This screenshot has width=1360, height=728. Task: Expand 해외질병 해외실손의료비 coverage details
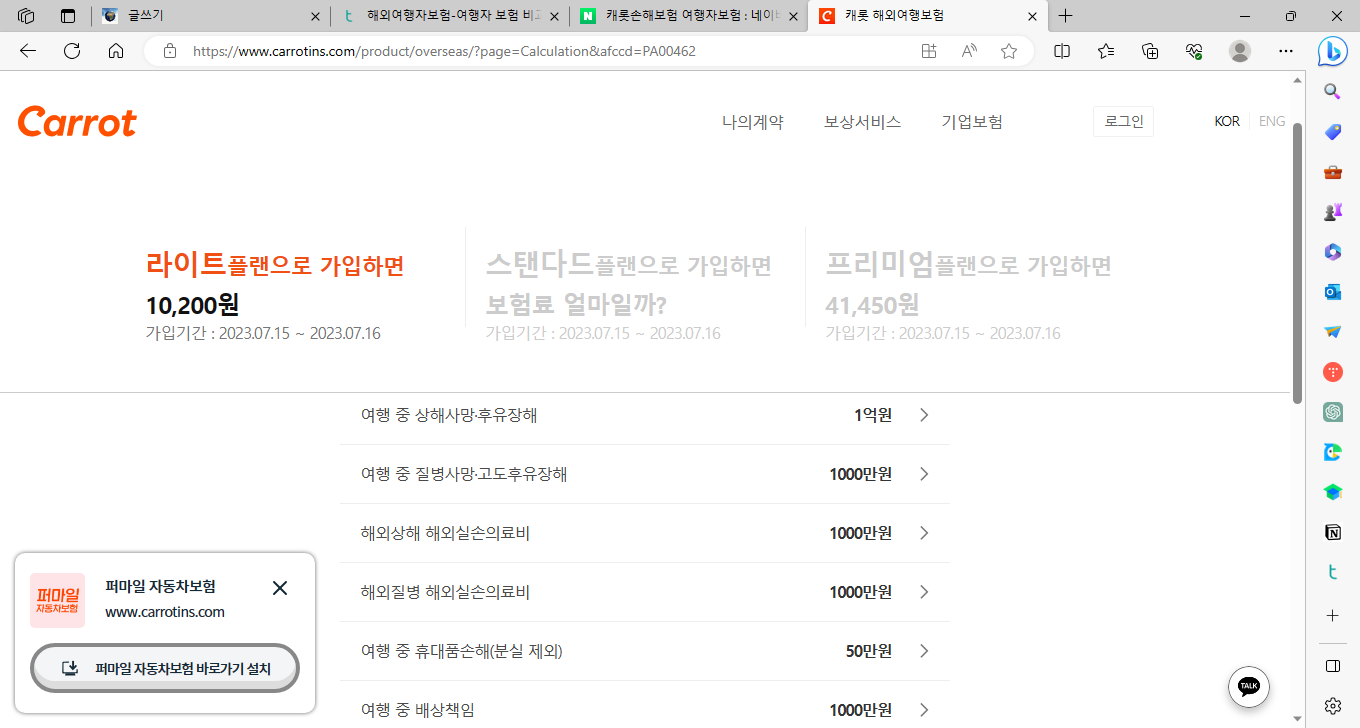pos(923,591)
